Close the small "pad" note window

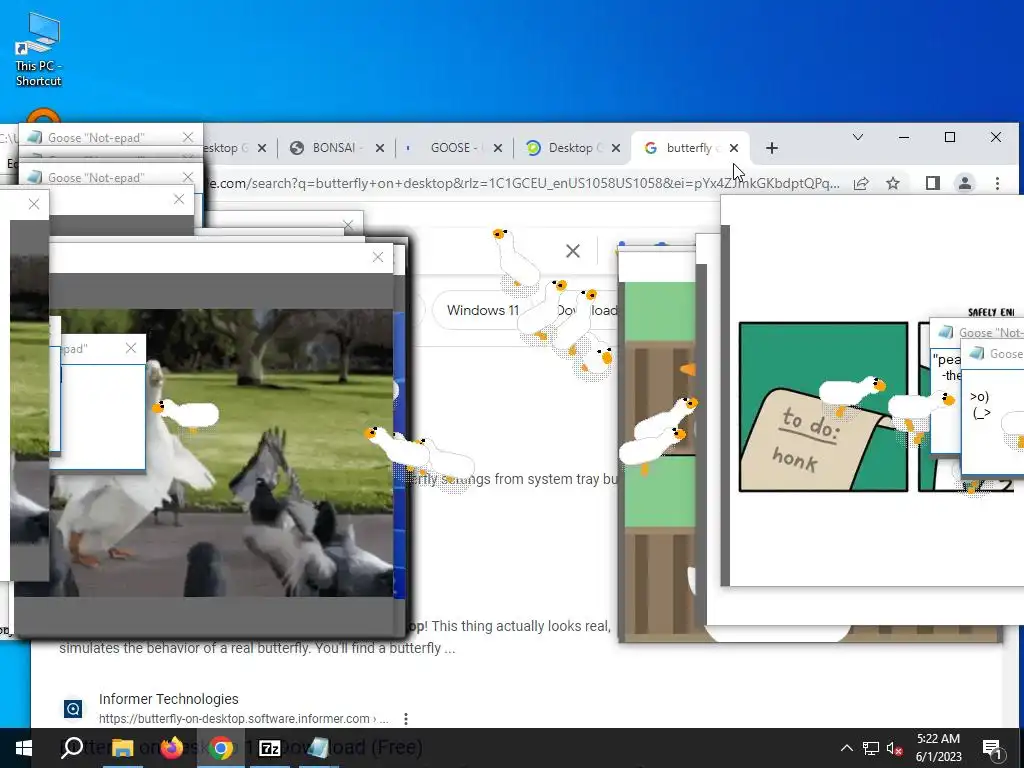131,348
